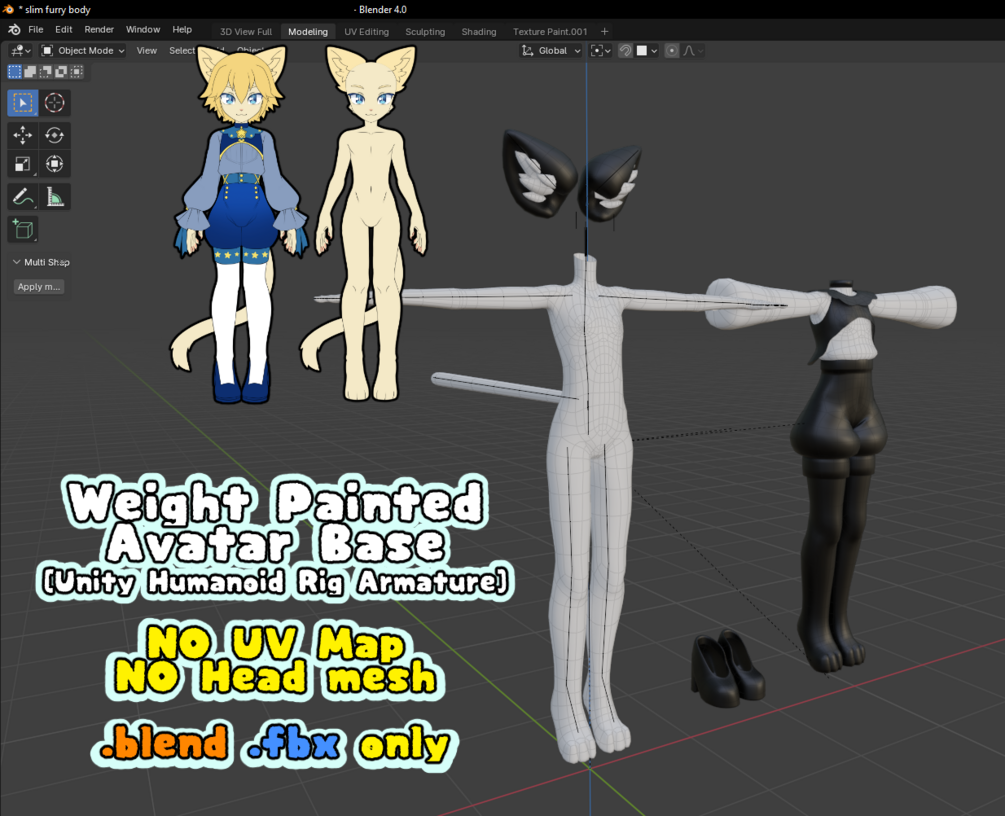The image size is (1005, 816).
Task: Switch to the Modeling workspace tab
Action: point(308,31)
